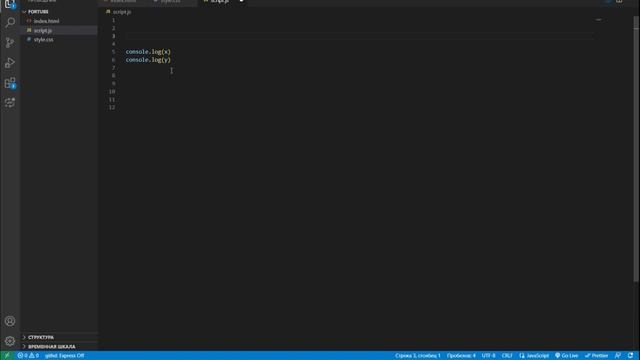This screenshot has height=360, width=640.
Task: Select script.js in the explorer tree
Action: 59,30
